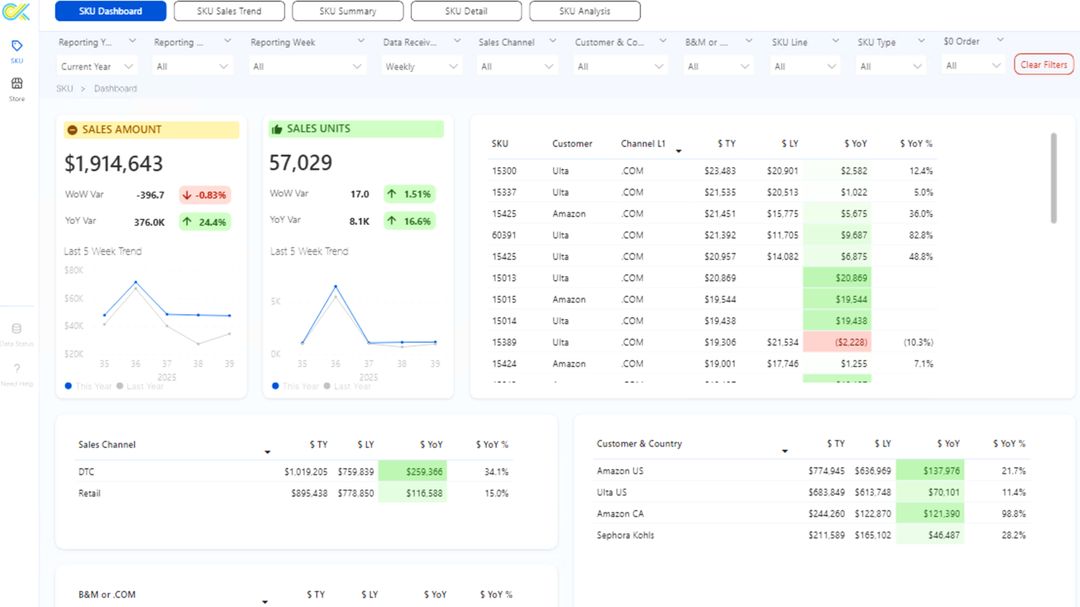This screenshot has width=1080, height=607.
Task: Click the 98.8% YoY percentage for Amazon CA
Action: tap(1013, 513)
